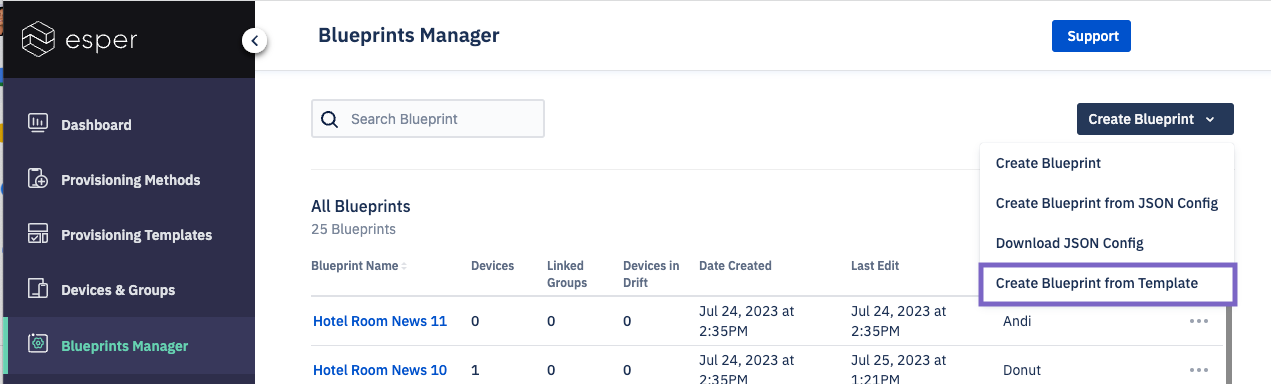Screen dimensions: 1271x384
Task: Click the Support button
Action: point(1091,36)
